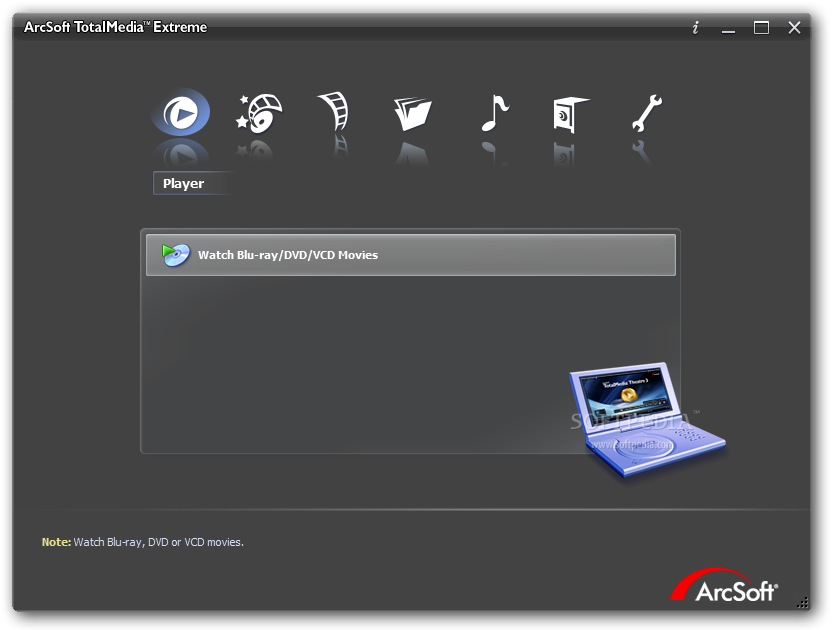This screenshot has height=630, width=832.
Task: Click the ArcSoft logo
Action: [724, 585]
